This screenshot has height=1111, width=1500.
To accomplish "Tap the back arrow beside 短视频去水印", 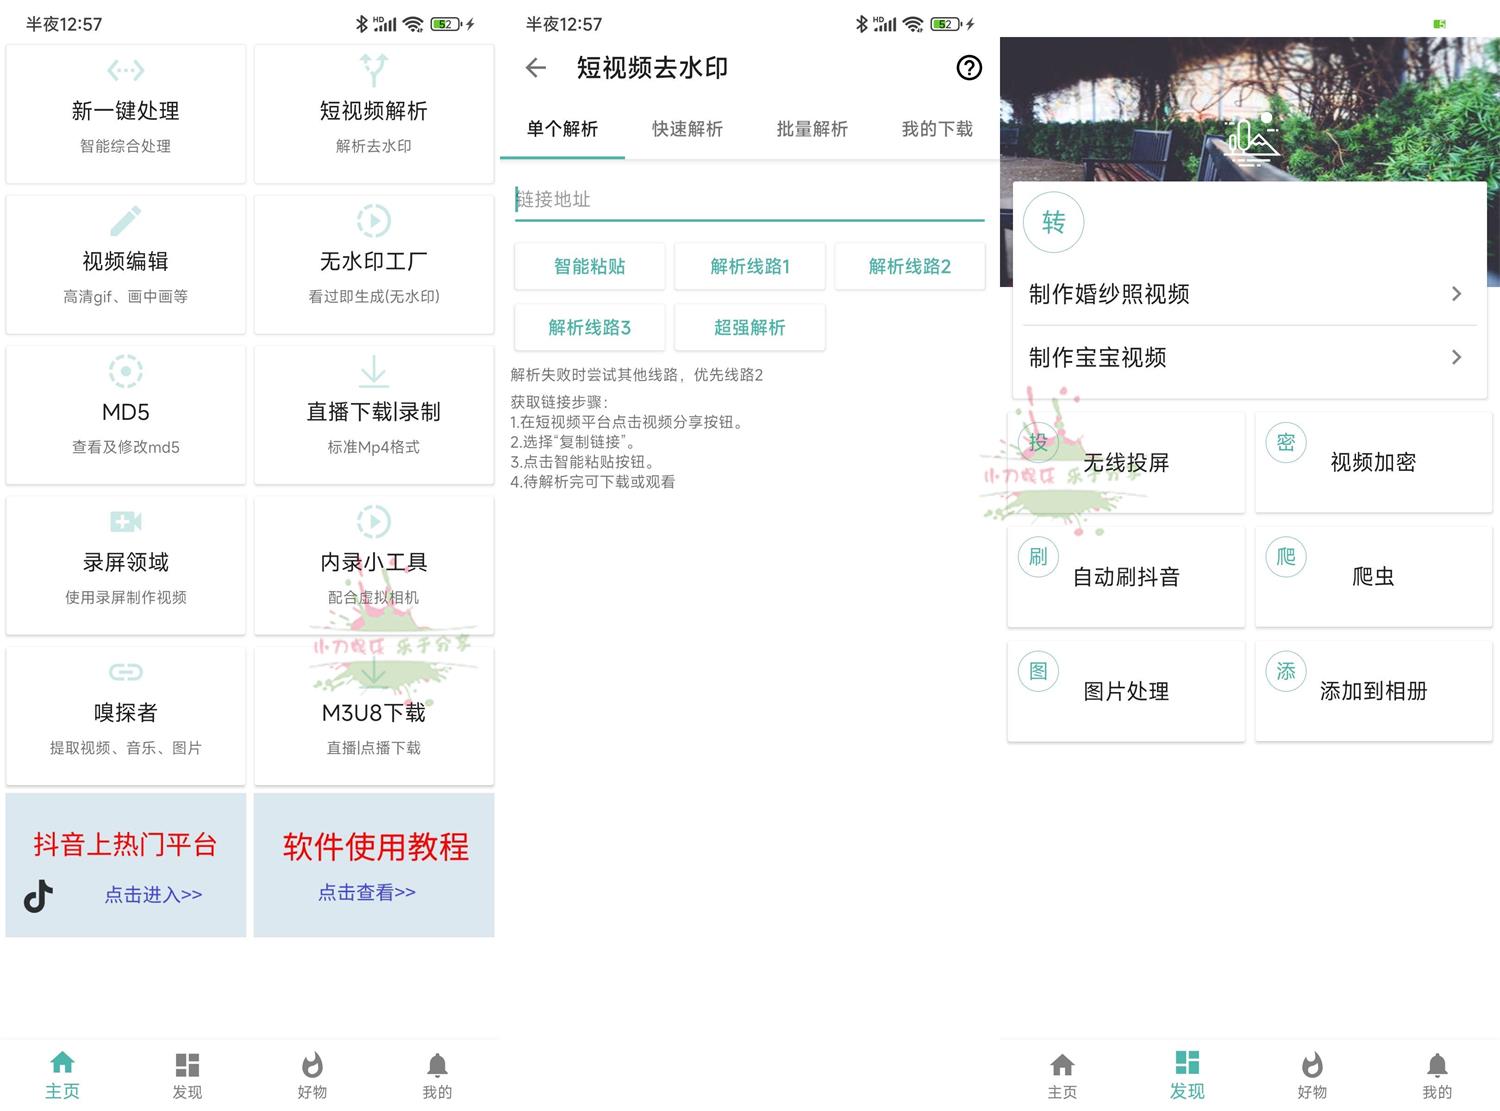I will pyautogui.click(x=536, y=68).
